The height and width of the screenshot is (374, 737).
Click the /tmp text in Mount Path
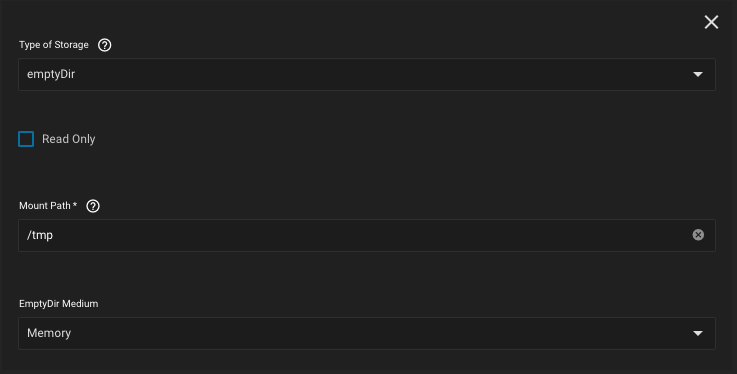[40, 235]
